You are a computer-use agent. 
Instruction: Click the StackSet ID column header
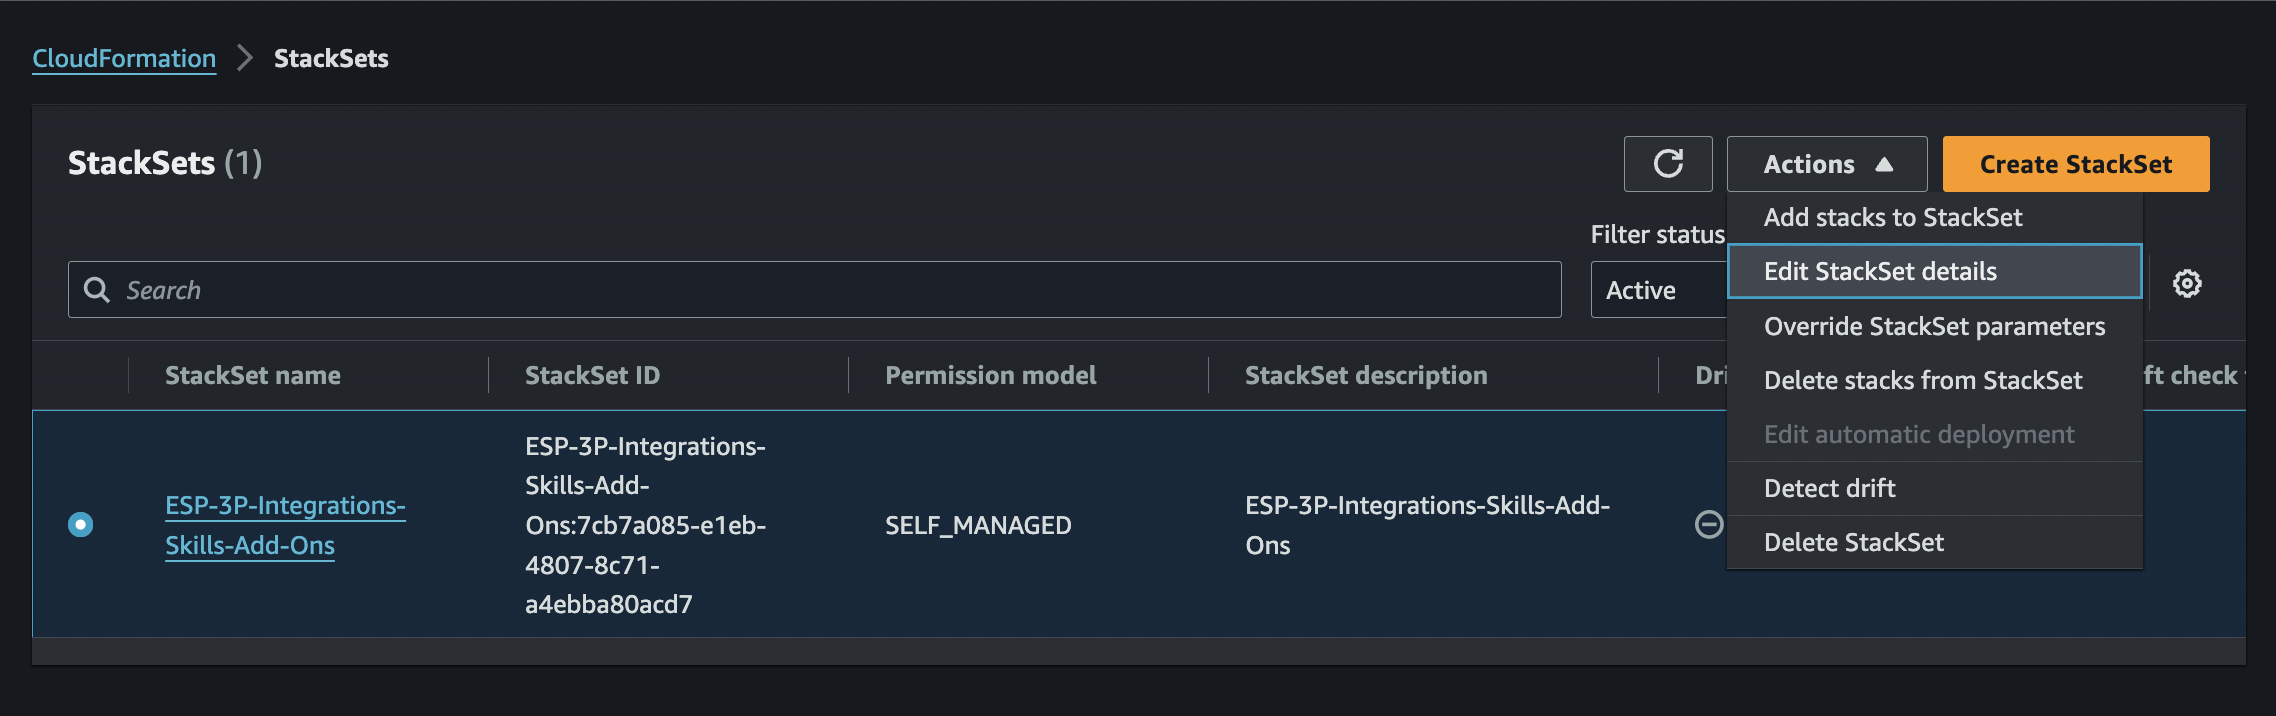point(592,375)
